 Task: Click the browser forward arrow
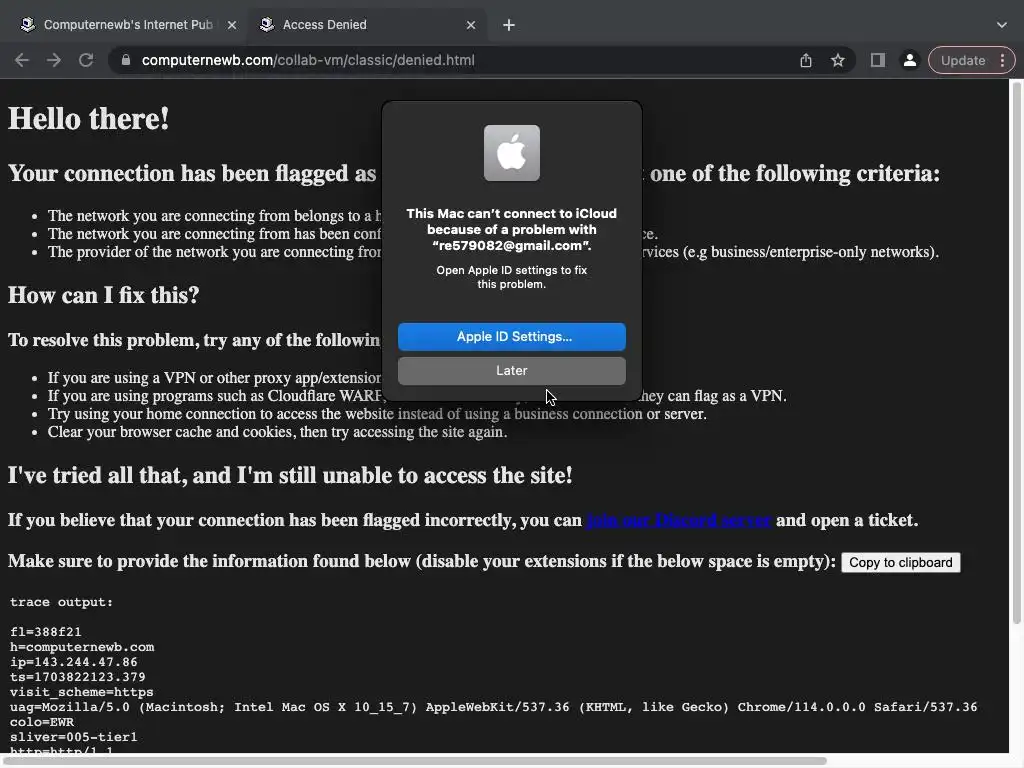click(x=54, y=60)
